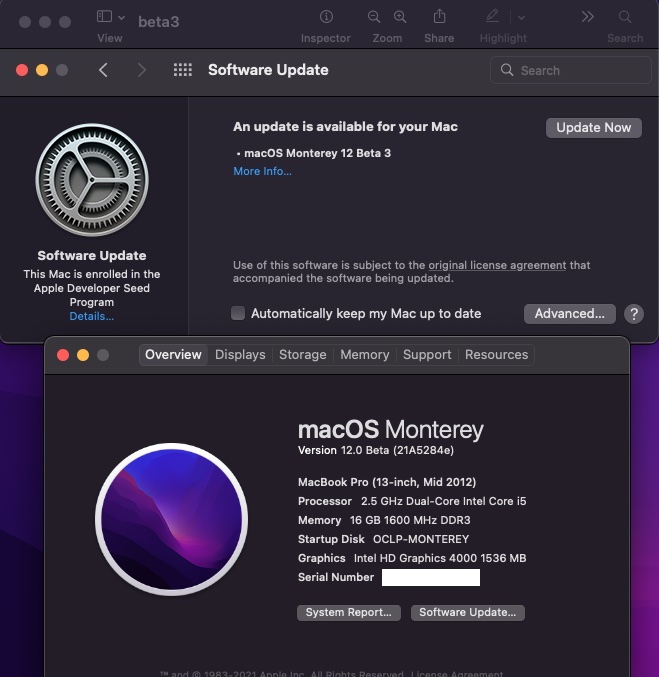Click the macOS Monterey logo image
Image resolution: width=659 pixels, height=677 pixels.
pyautogui.click(x=171, y=519)
